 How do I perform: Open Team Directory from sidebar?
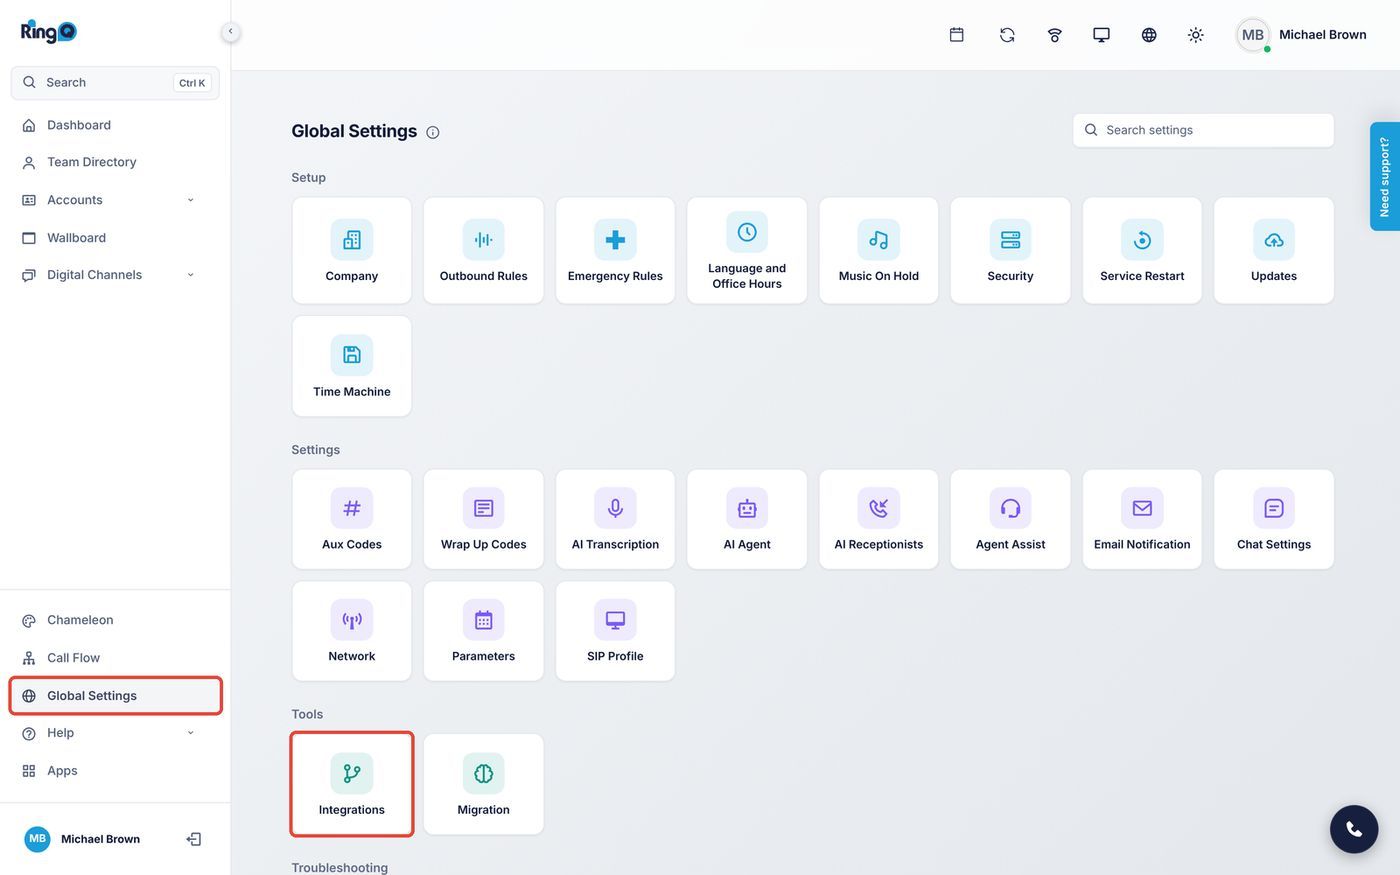click(x=115, y=162)
